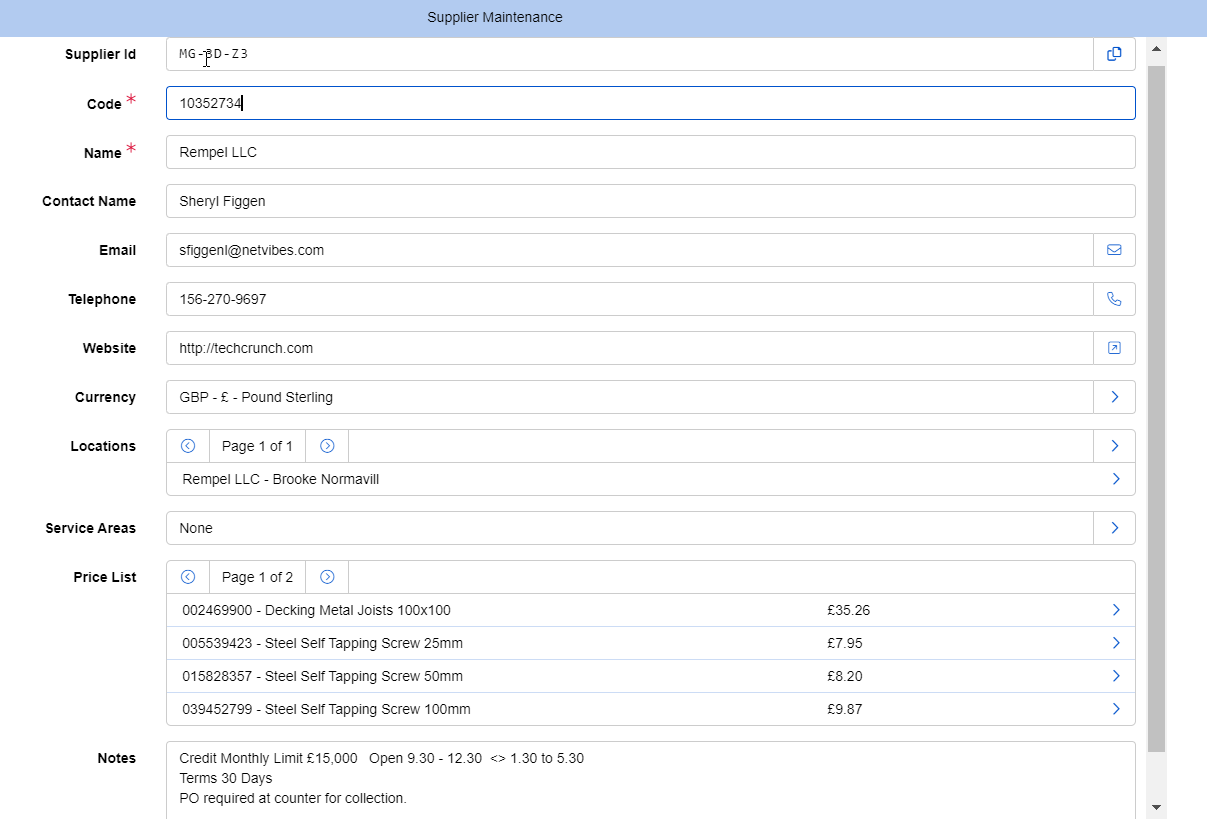Open the Currency selection chevron

tap(1114, 397)
